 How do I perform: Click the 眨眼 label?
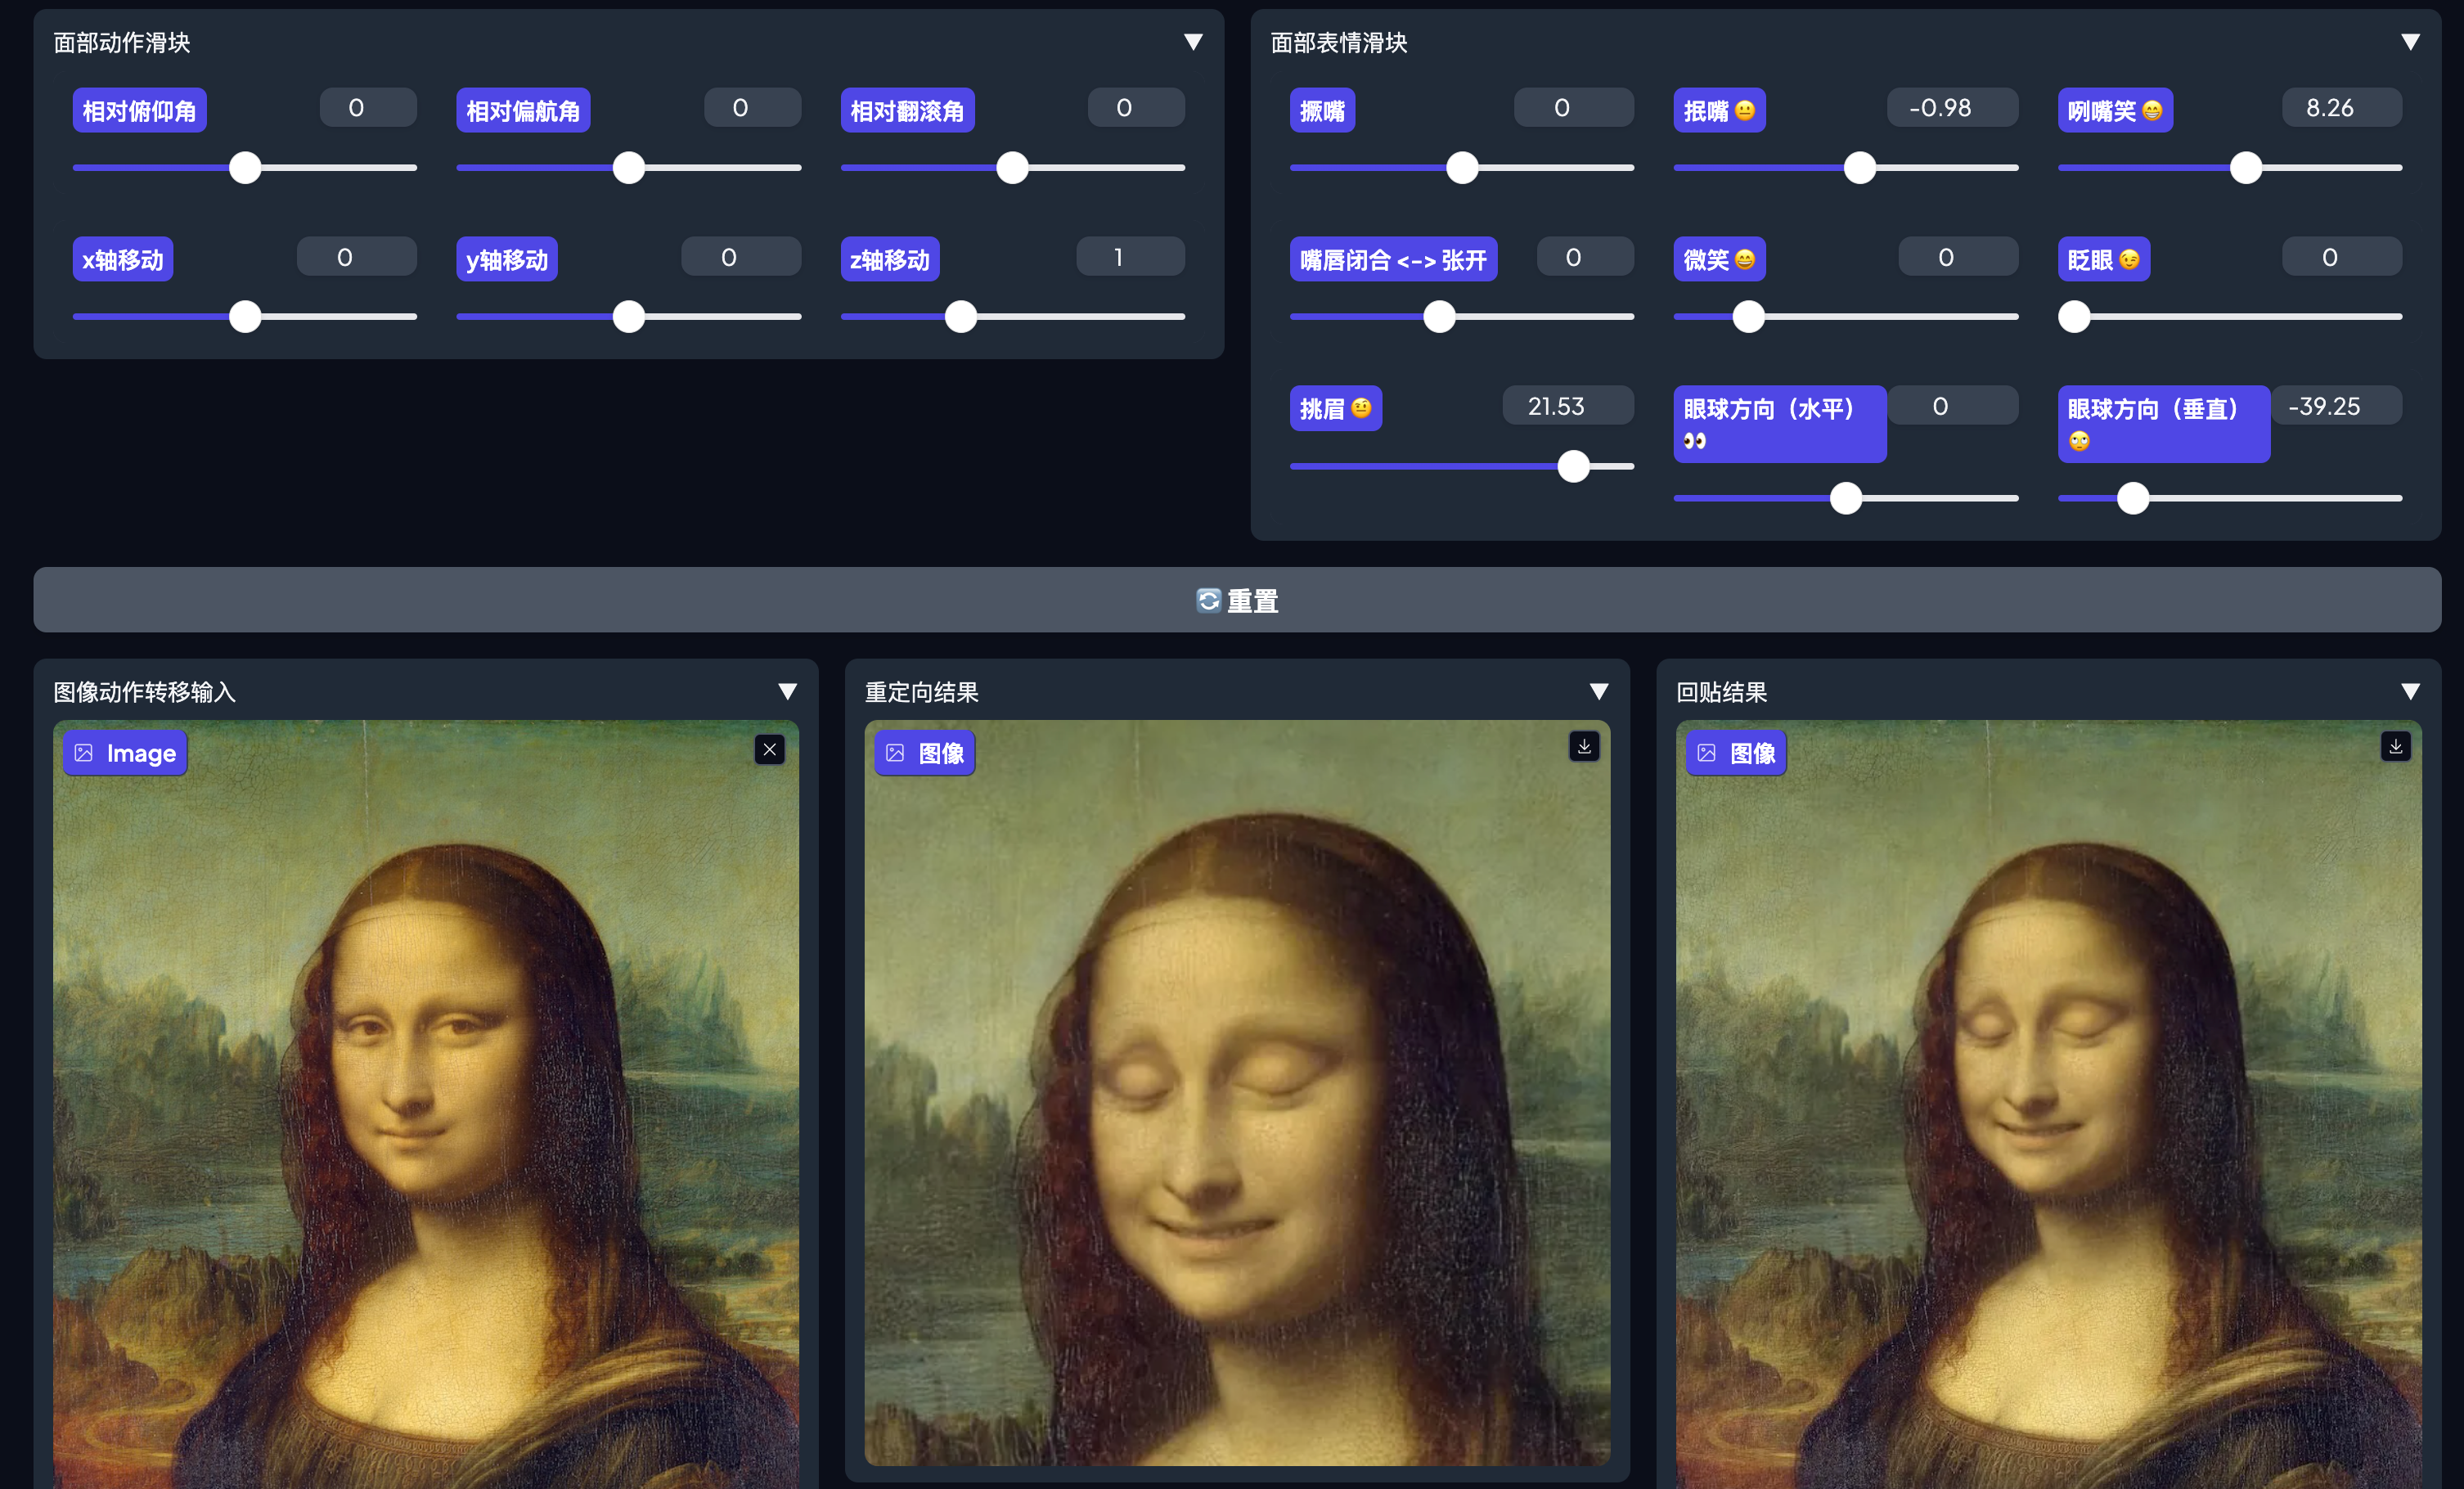2104,259
